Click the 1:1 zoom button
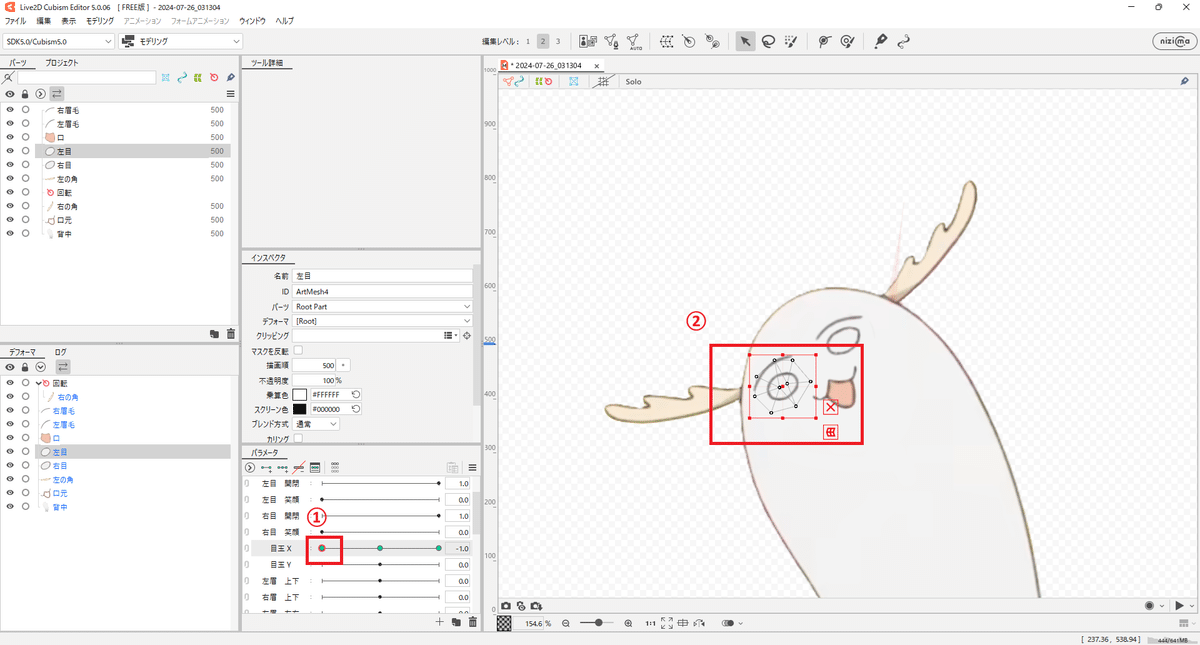This screenshot has height=645, width=1200. coord(650,623)
